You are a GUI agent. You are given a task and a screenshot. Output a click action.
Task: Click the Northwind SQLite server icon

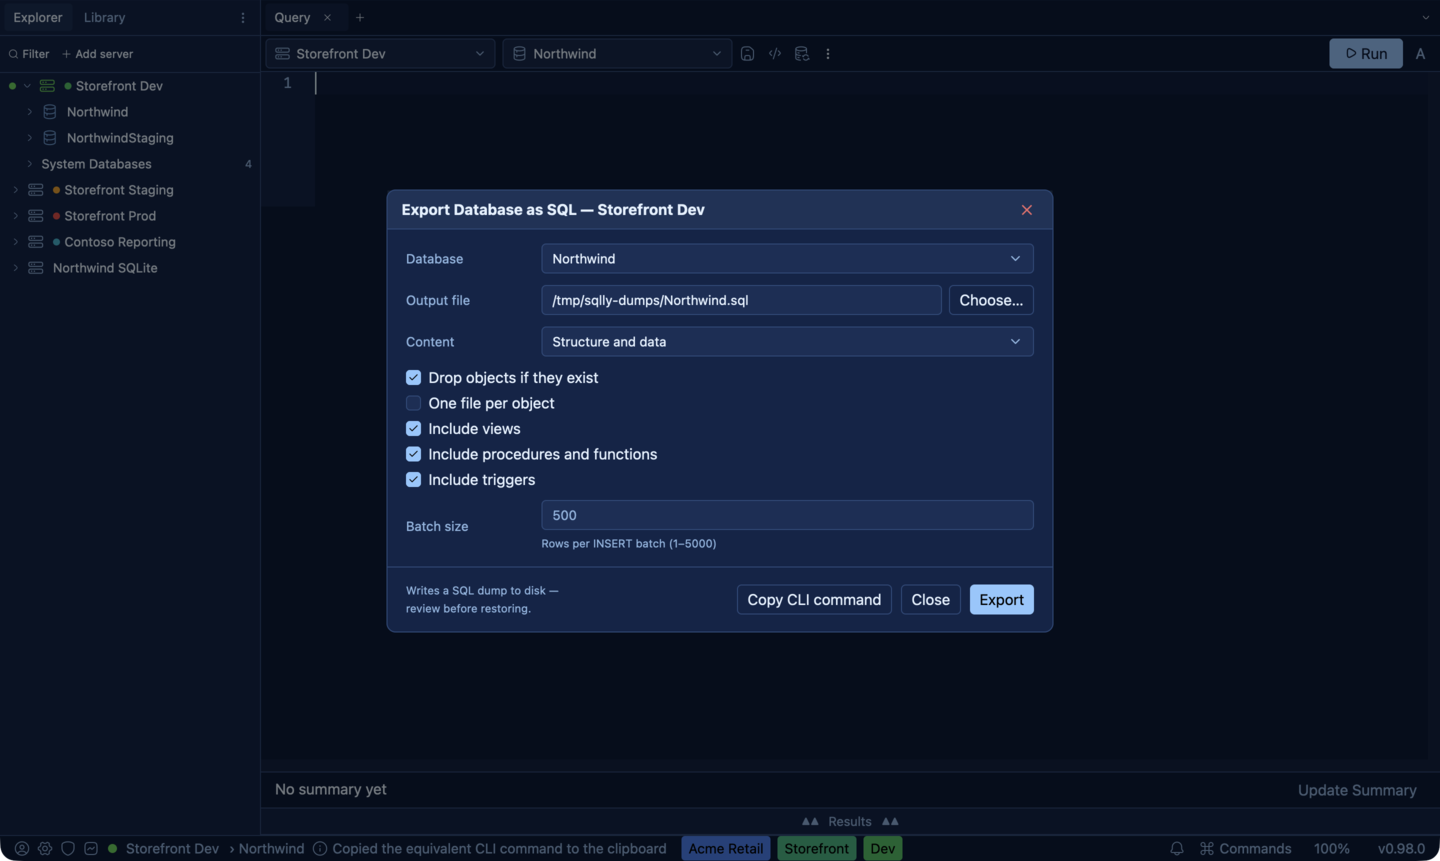pyautogui.click(x=36, y=268)
